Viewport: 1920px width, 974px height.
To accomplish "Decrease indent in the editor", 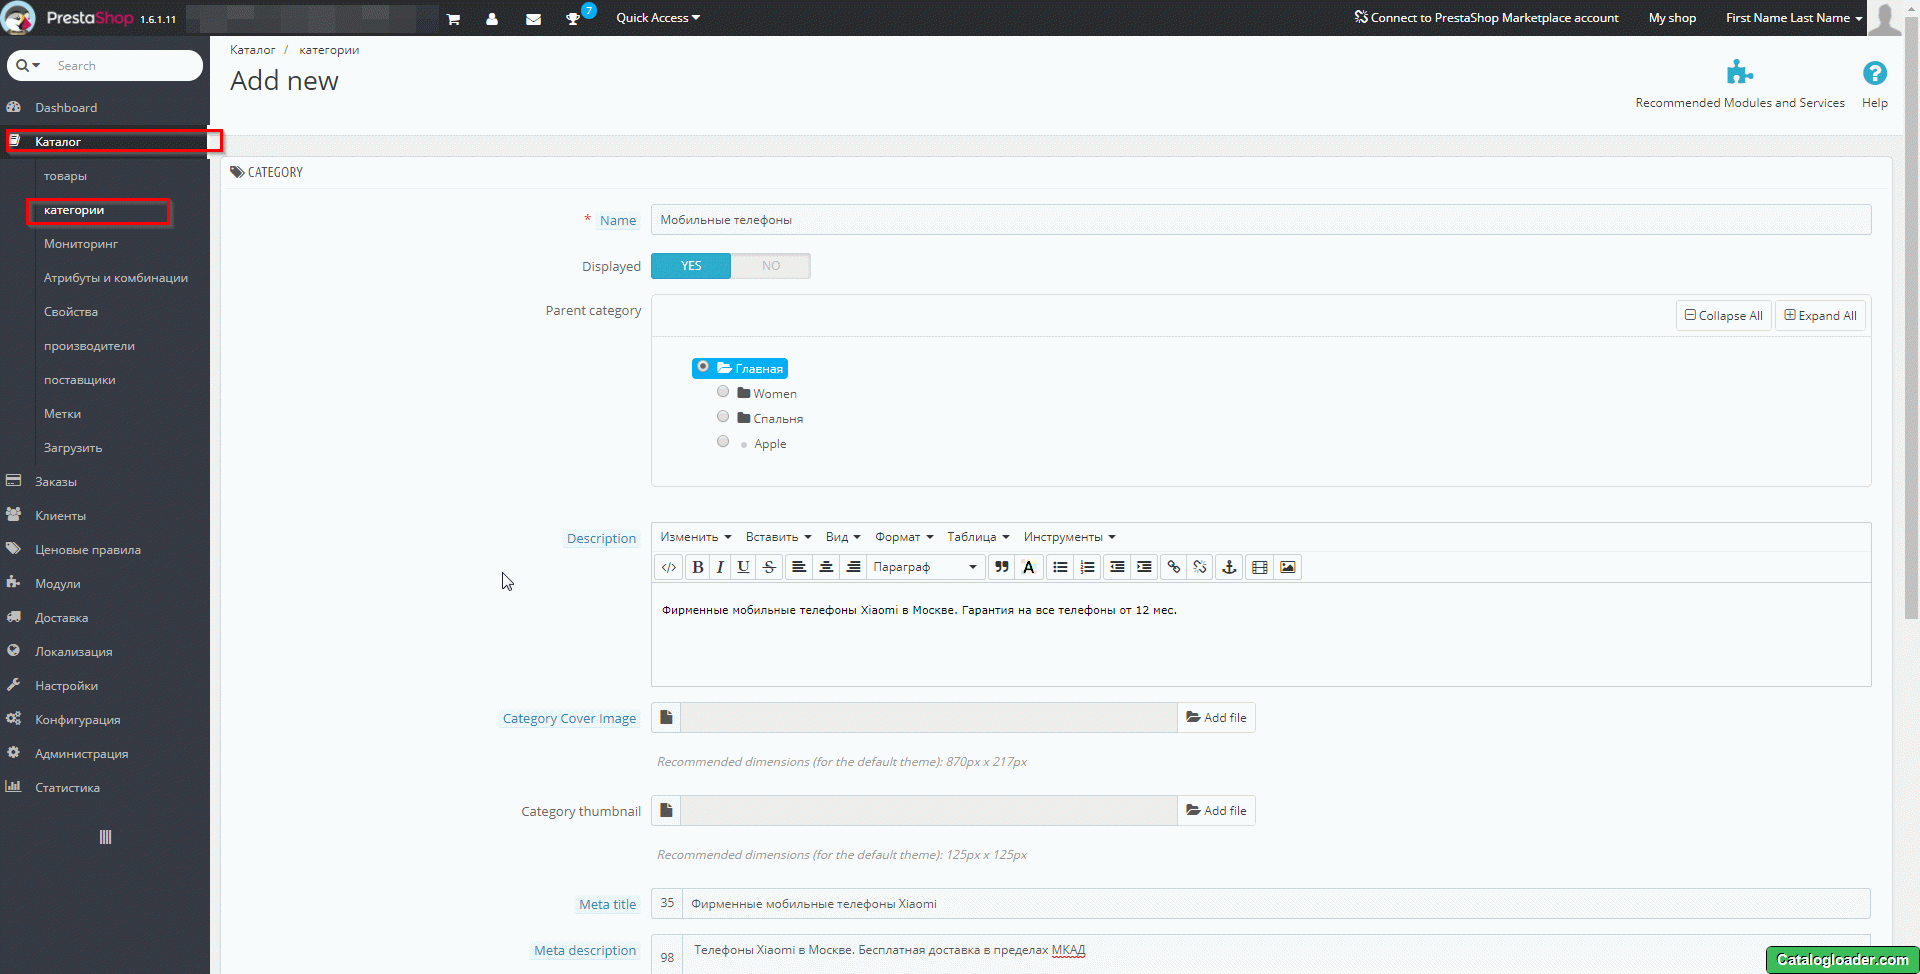I will [x=1118, y=567].
